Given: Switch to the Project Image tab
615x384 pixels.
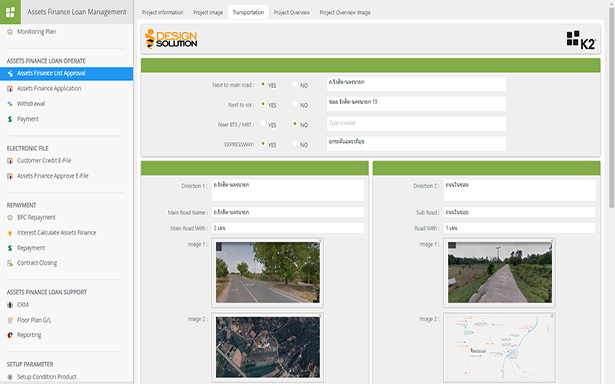Looking at the screenshot, I should [x=208, y=13].
